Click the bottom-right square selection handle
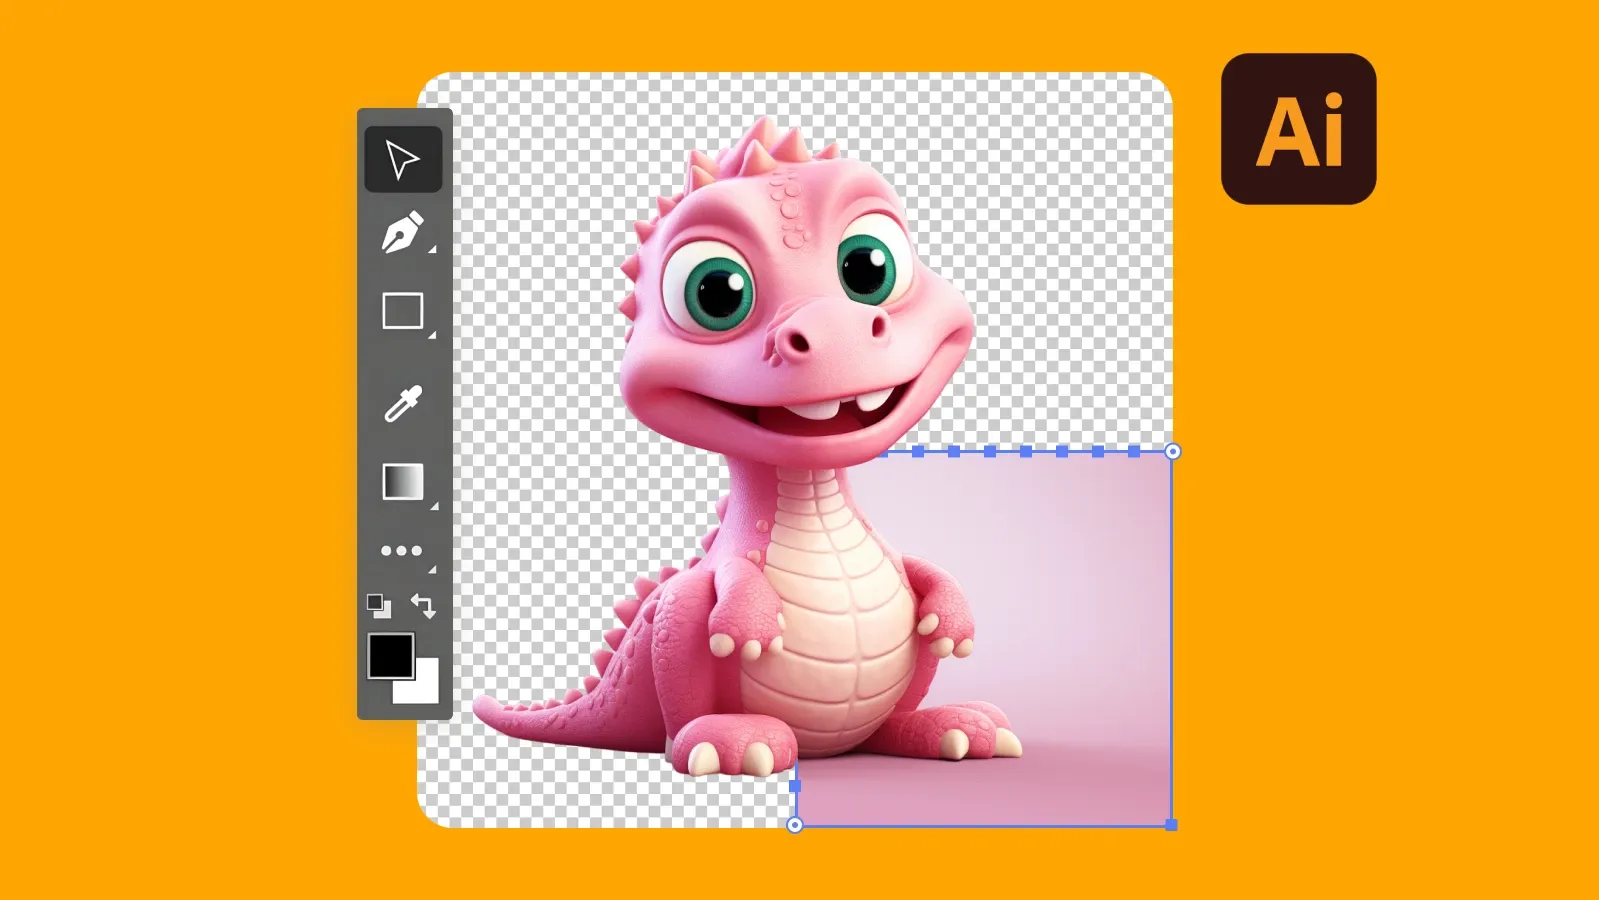 [1172, 825]
